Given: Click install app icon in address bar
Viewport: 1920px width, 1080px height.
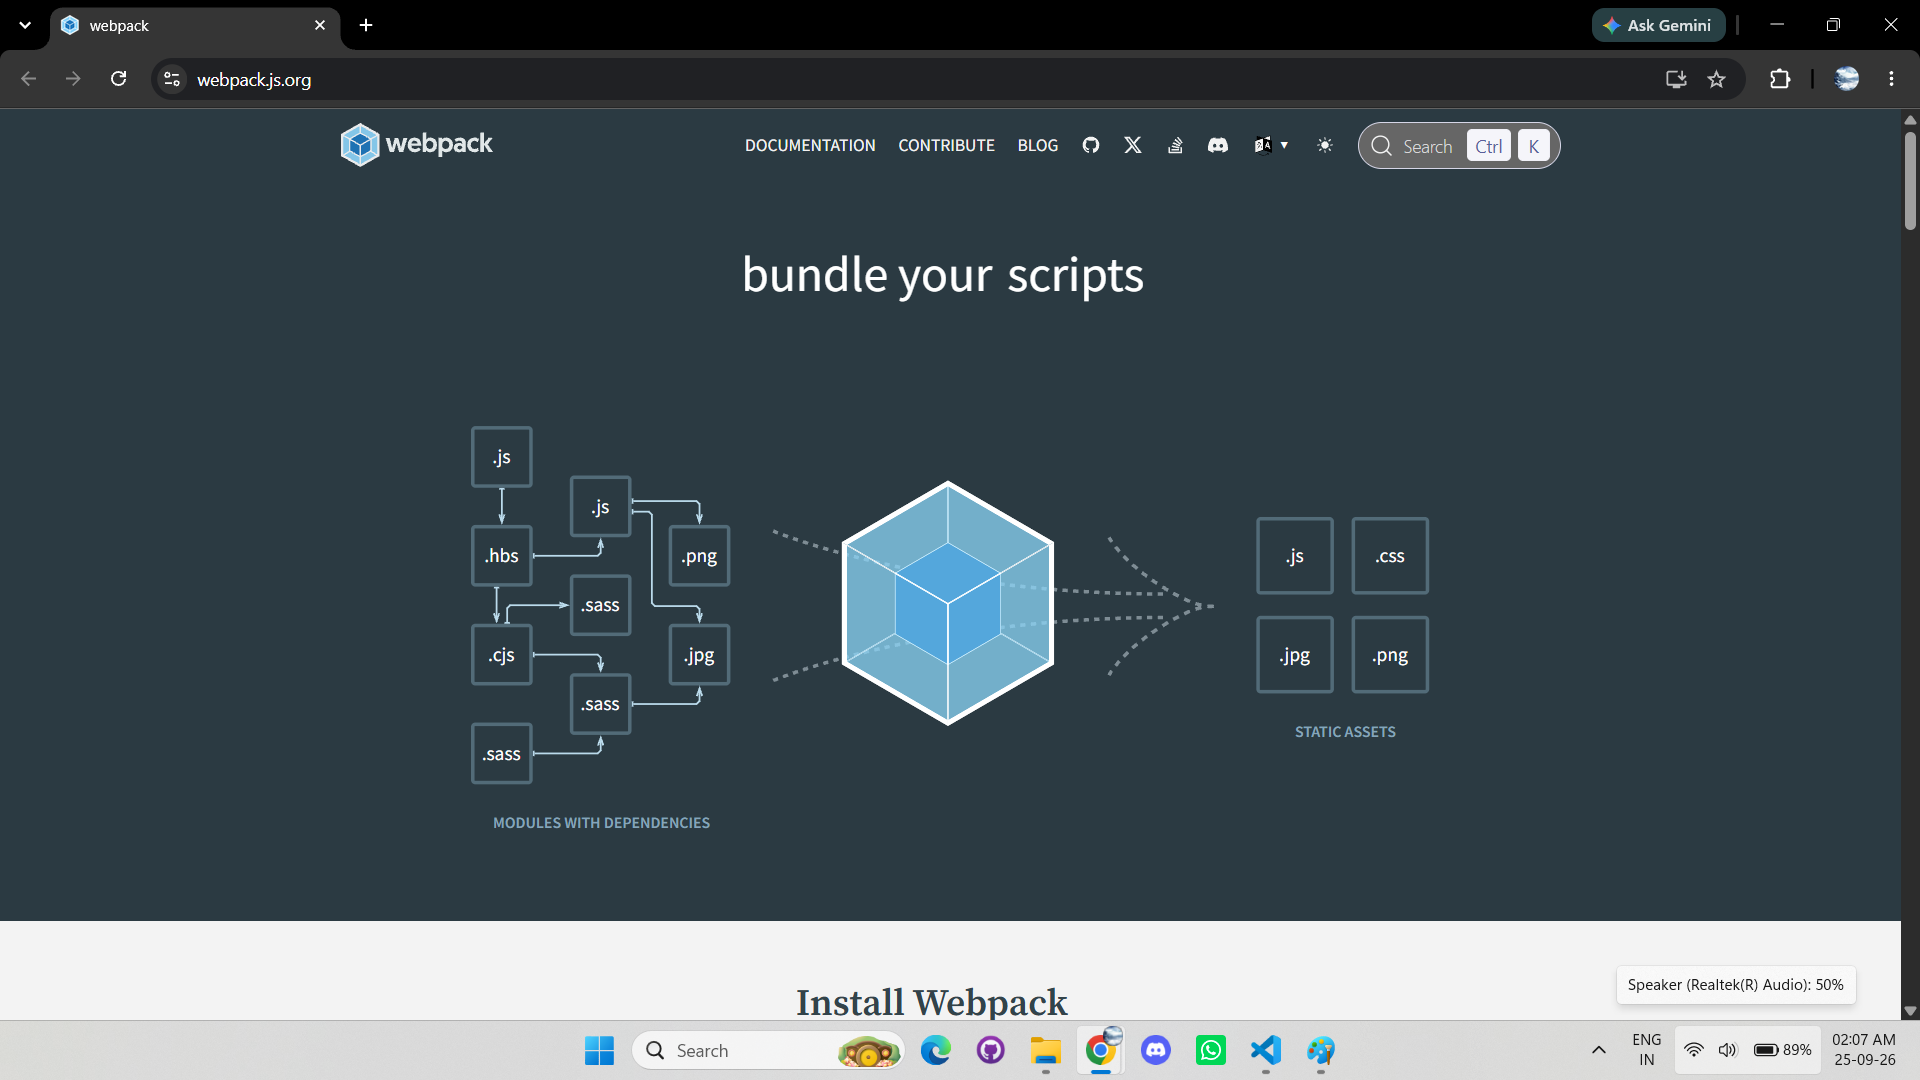Looking at the screenshot, I should coord(1676,79).
